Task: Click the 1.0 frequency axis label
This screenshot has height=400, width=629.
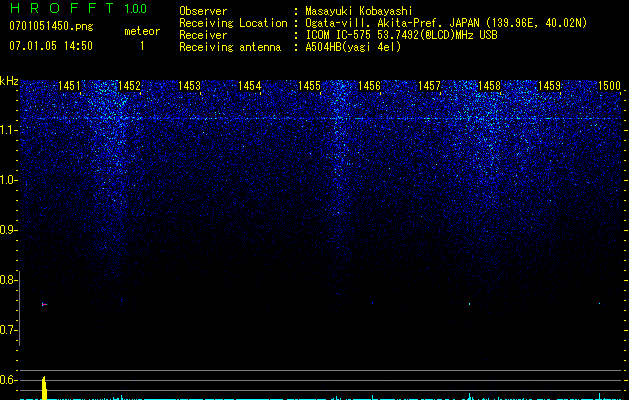Action: pos(8,180)
